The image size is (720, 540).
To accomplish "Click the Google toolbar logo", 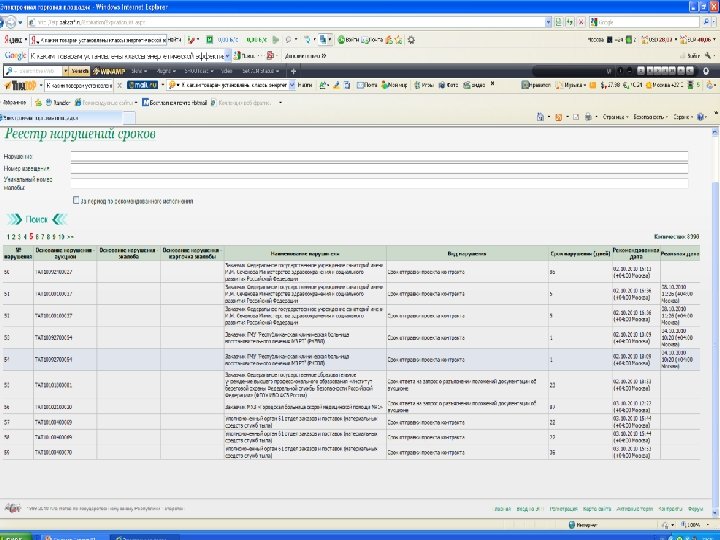I will (x=15, y=55).
